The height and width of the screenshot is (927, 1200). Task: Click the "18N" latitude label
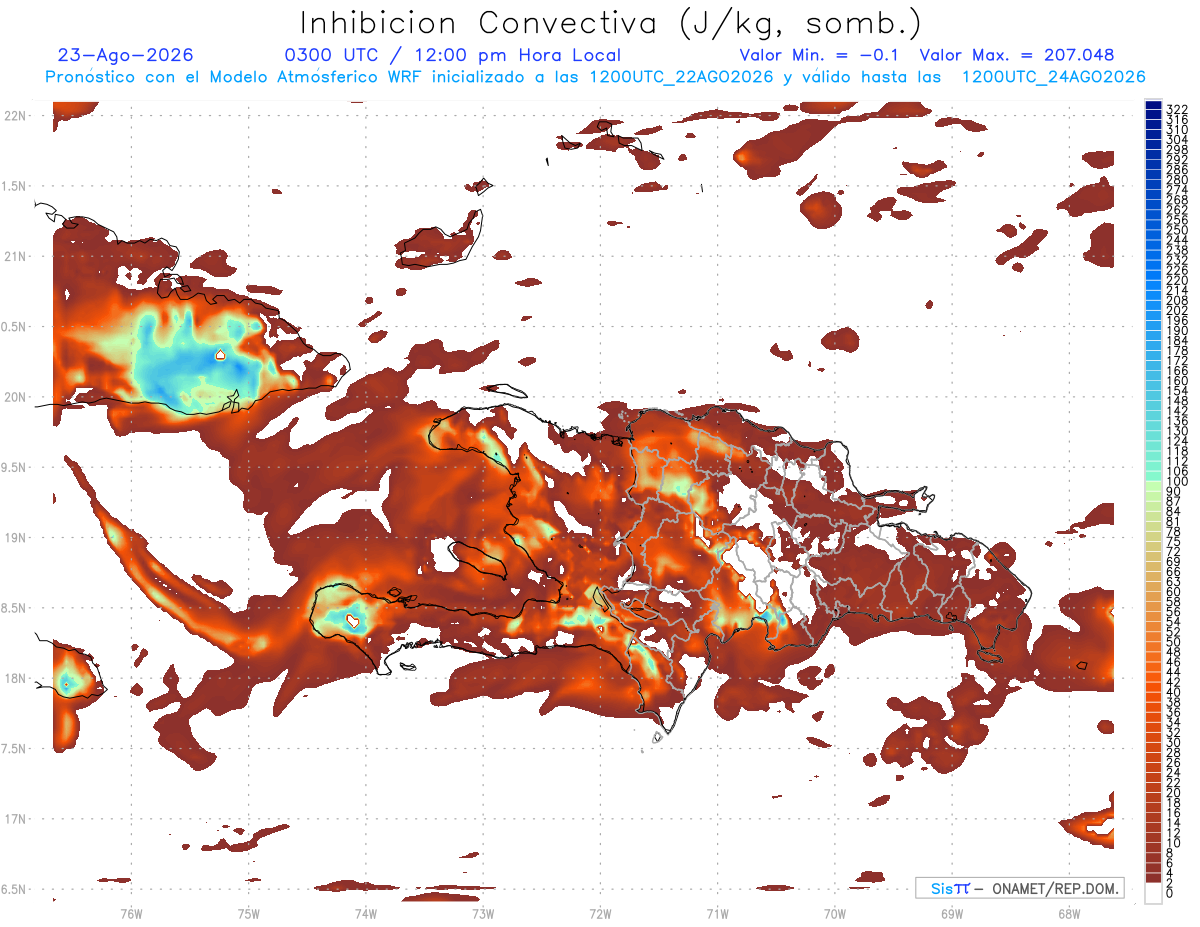[x=14, y=678]
